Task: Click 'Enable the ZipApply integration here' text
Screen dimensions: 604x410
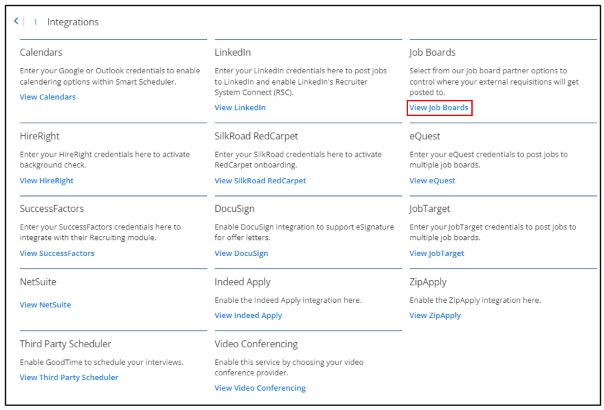Action: (475, 300)
